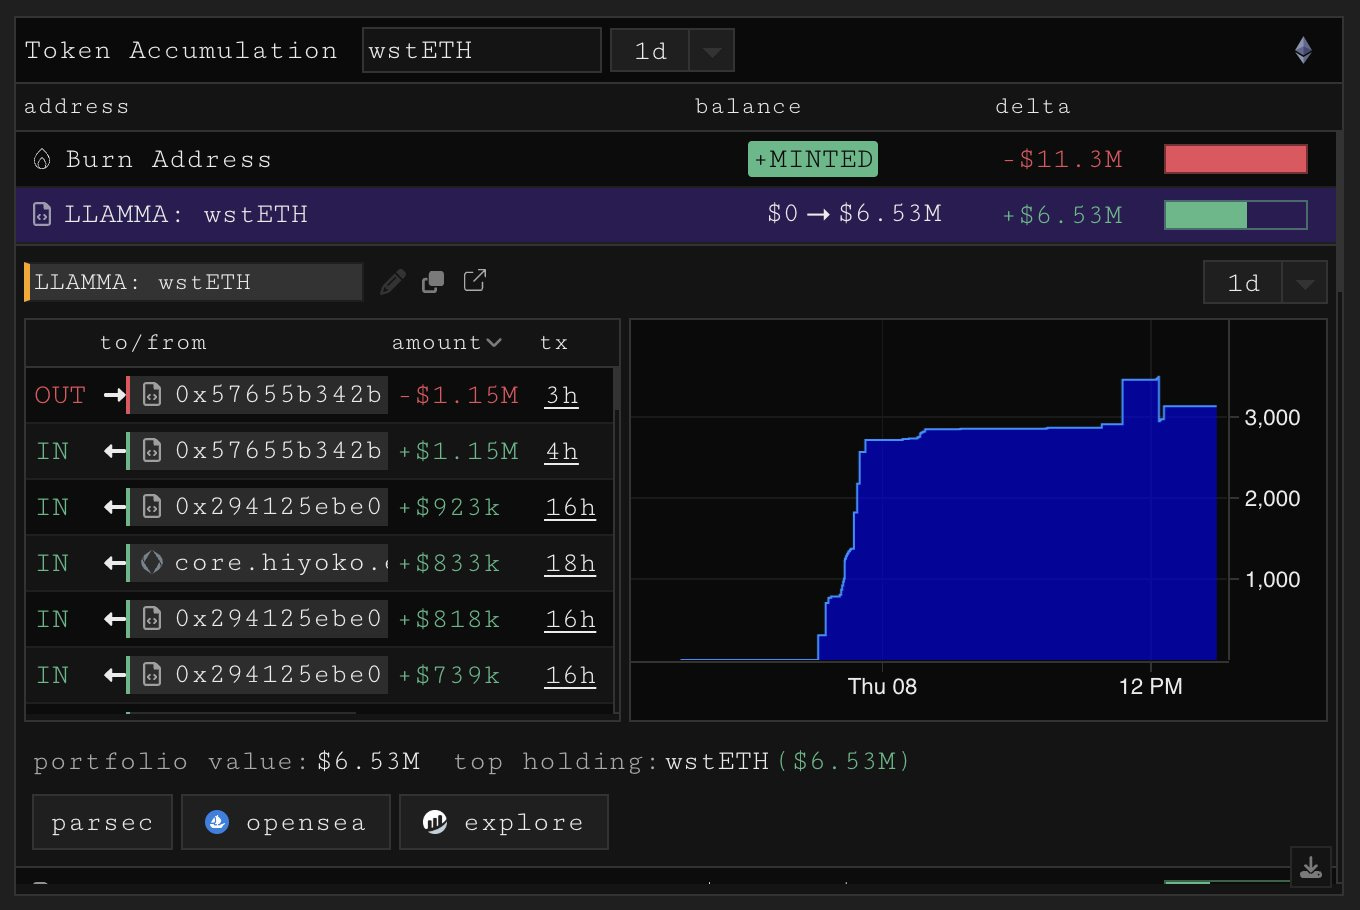The height and width of the screenshot is (910, 1360).
Task: Click the contract icon beside LLAMMA: wstETH row
Action: 42,214
